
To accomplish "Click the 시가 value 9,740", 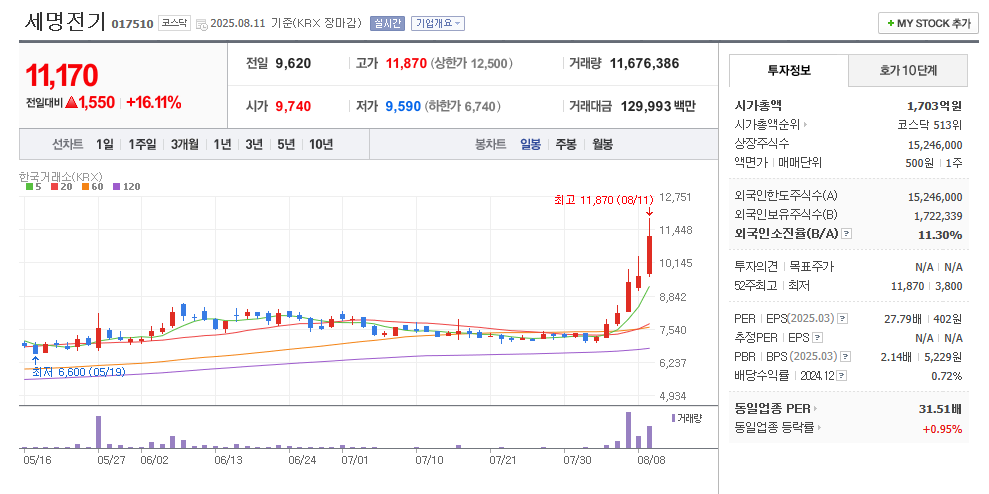I will [293, 106].
